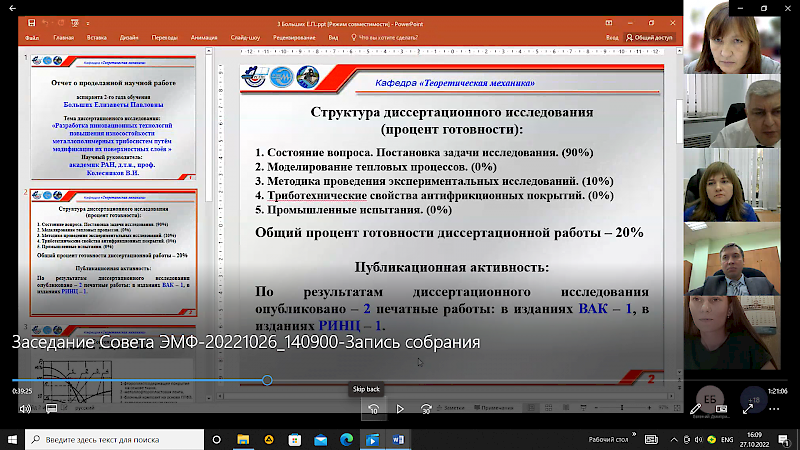Open the clock and date flyout

(x=756, y=439)
